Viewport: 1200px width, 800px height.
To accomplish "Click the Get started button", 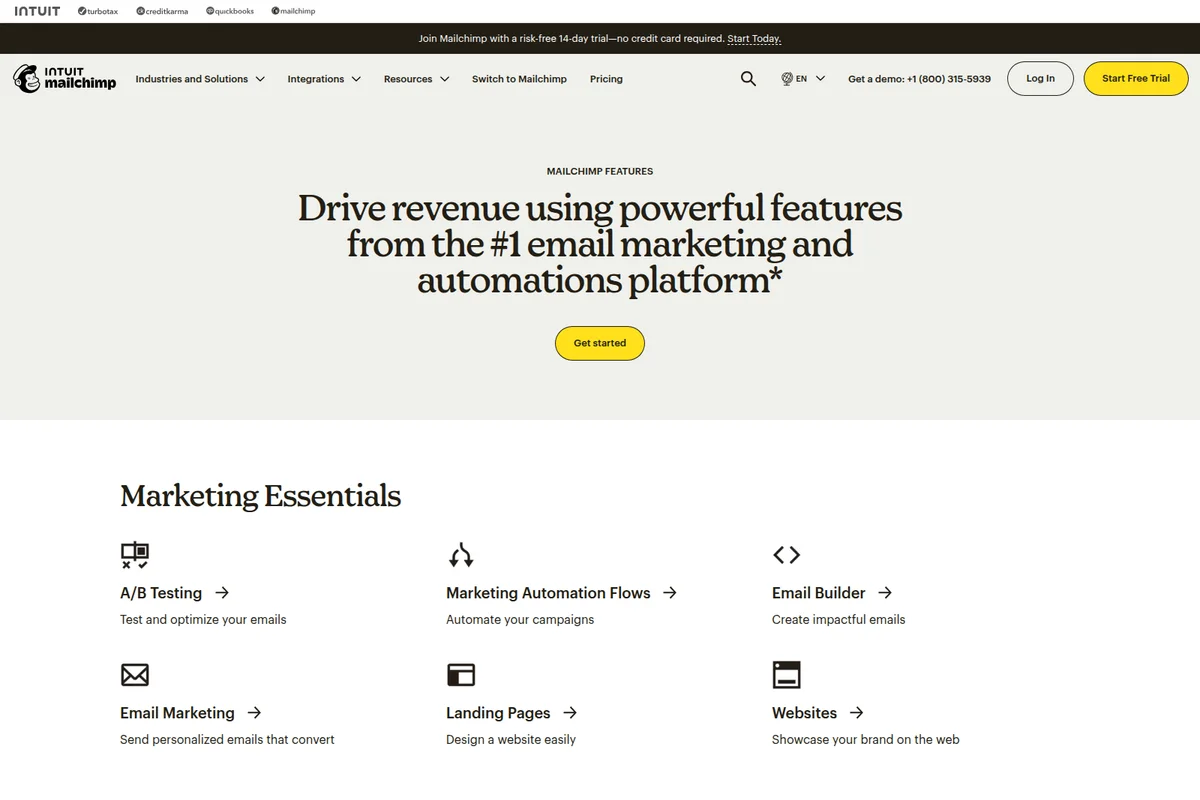I will coord(599,343).
